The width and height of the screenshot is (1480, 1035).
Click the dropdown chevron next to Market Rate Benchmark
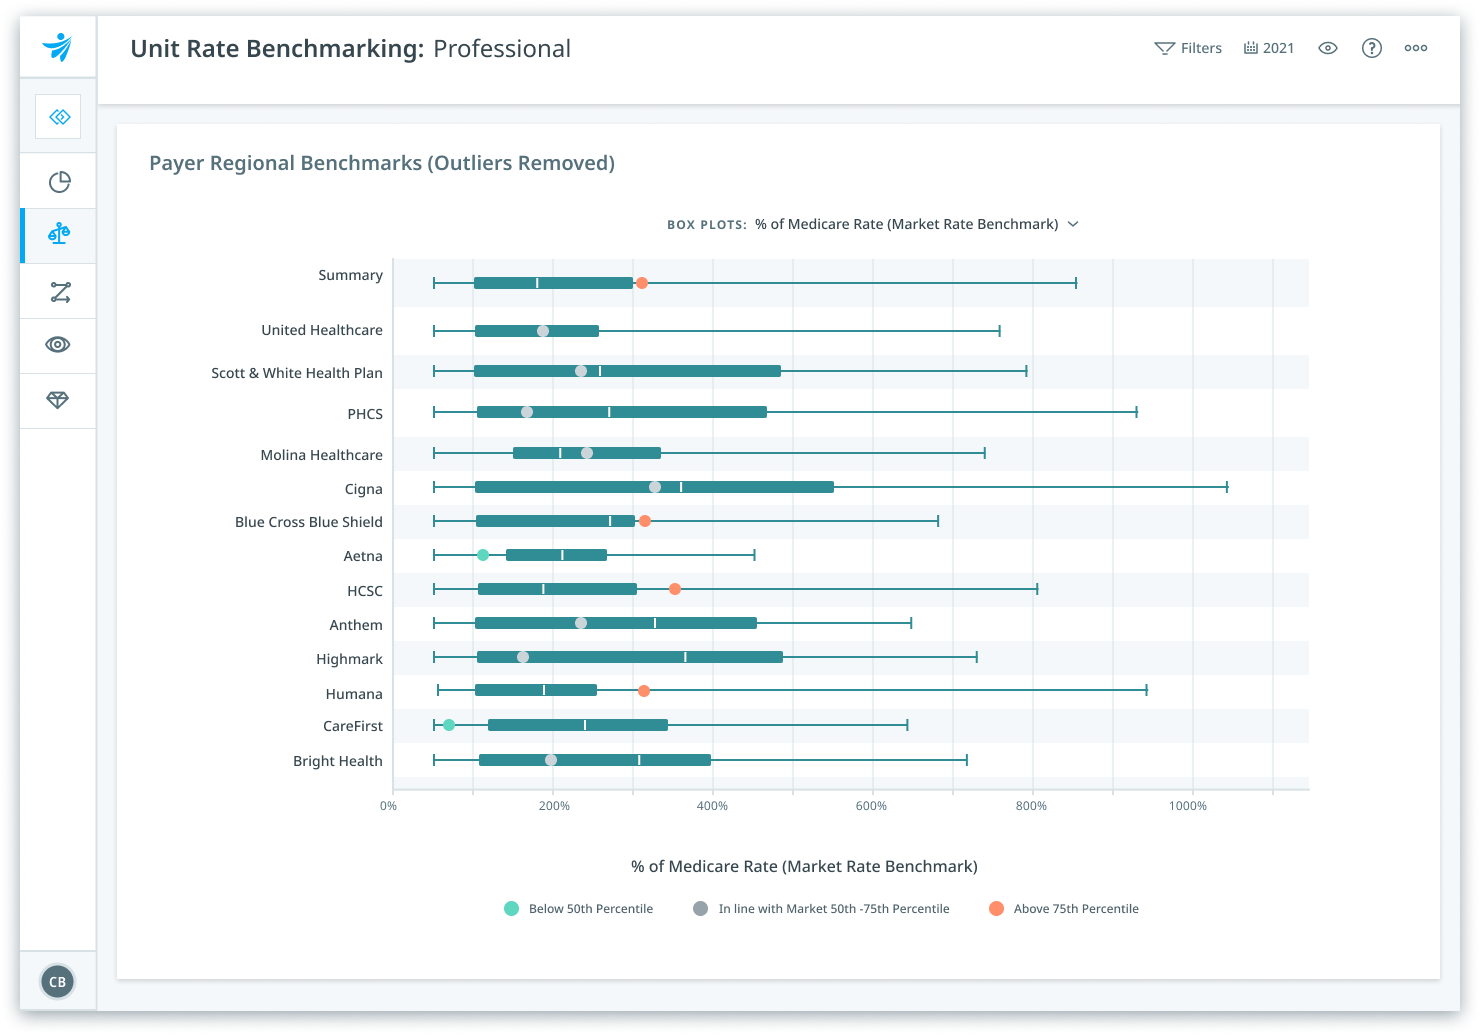pos(1073,224)
